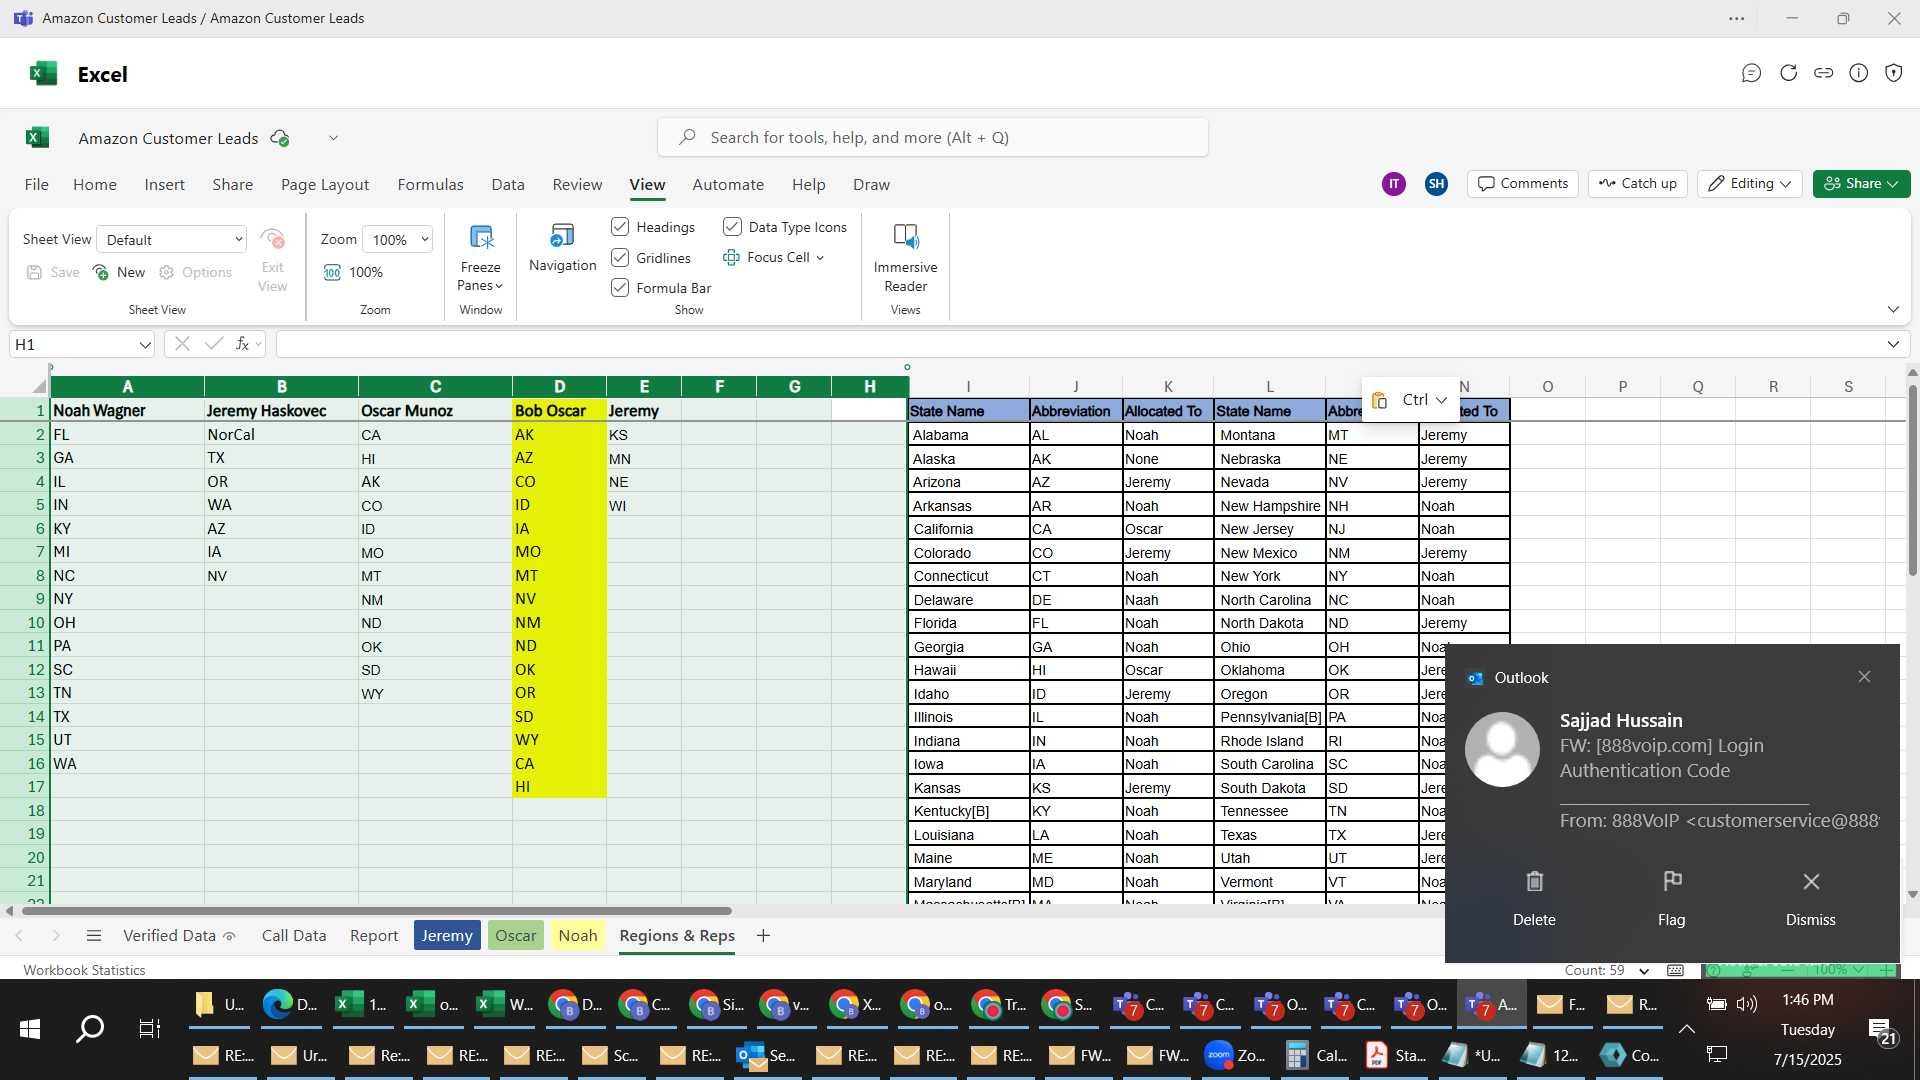Switch to Jeremy sheet tab
The width and height of the screenshot is (1920, 1080).
[447, 936]
